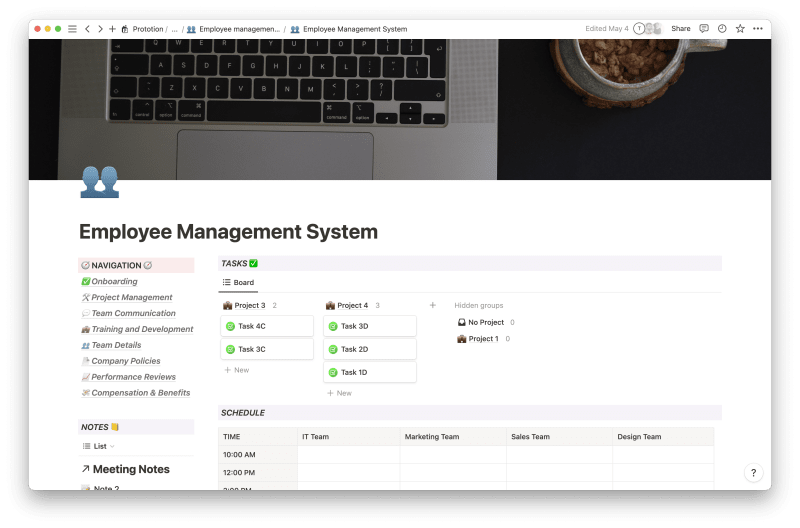Click the T user avatar
800x528 pixels.
(x=639, y=29)
